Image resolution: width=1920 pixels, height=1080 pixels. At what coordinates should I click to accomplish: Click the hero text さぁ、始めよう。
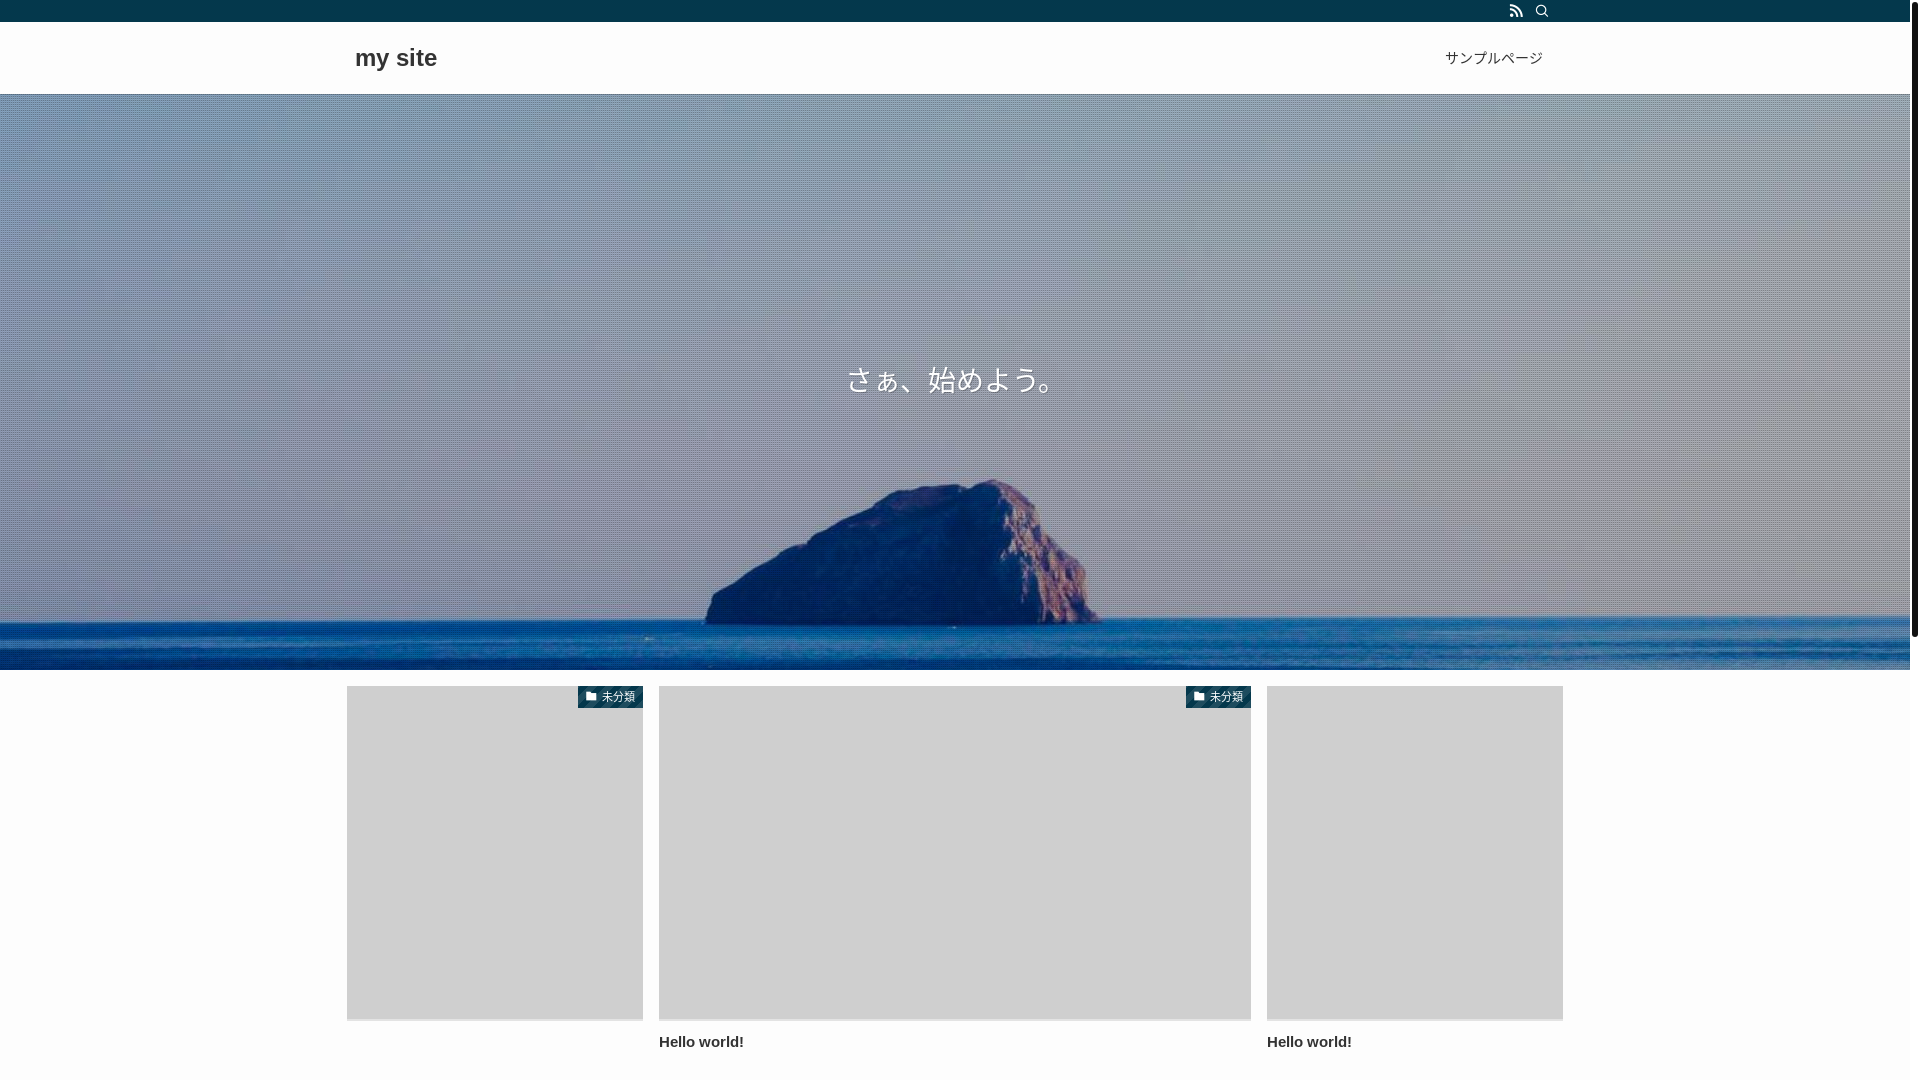pyautogui.click(x=954, y=380)
